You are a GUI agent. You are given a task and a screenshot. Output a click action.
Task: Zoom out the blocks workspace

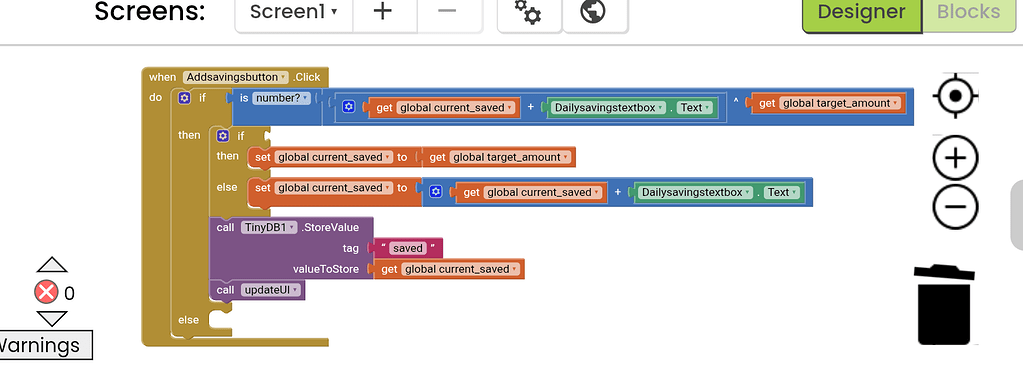955,207
